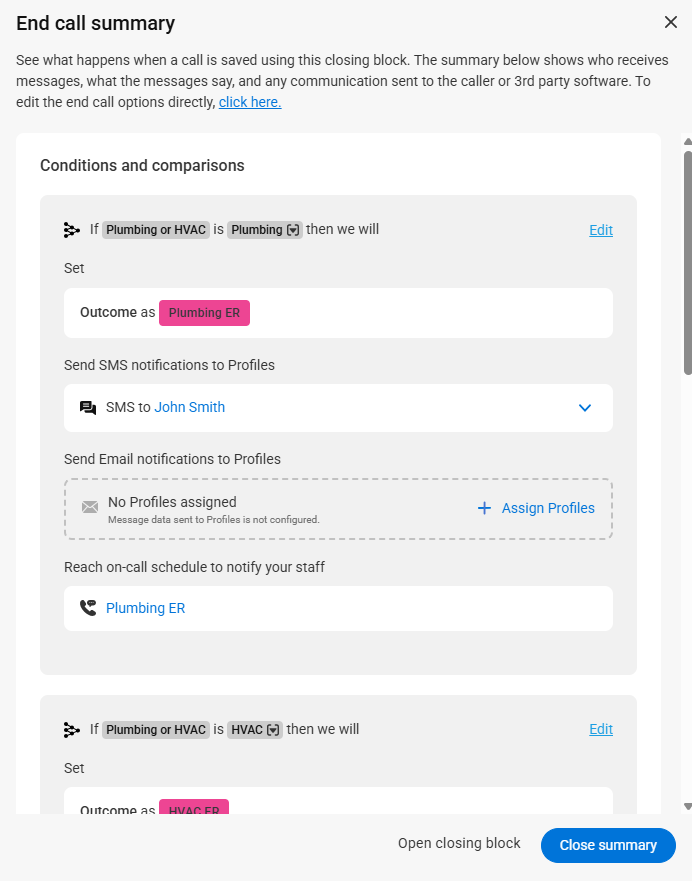692x881 pixels.
Task: Click the envelope icon in email notifications
Action: coord(90,507)
